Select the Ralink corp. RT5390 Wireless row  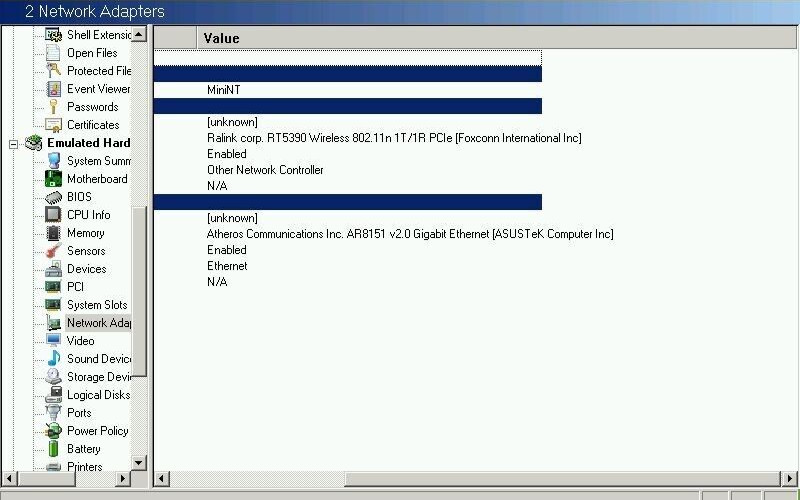pyautogui.click(x=394, y=138)
